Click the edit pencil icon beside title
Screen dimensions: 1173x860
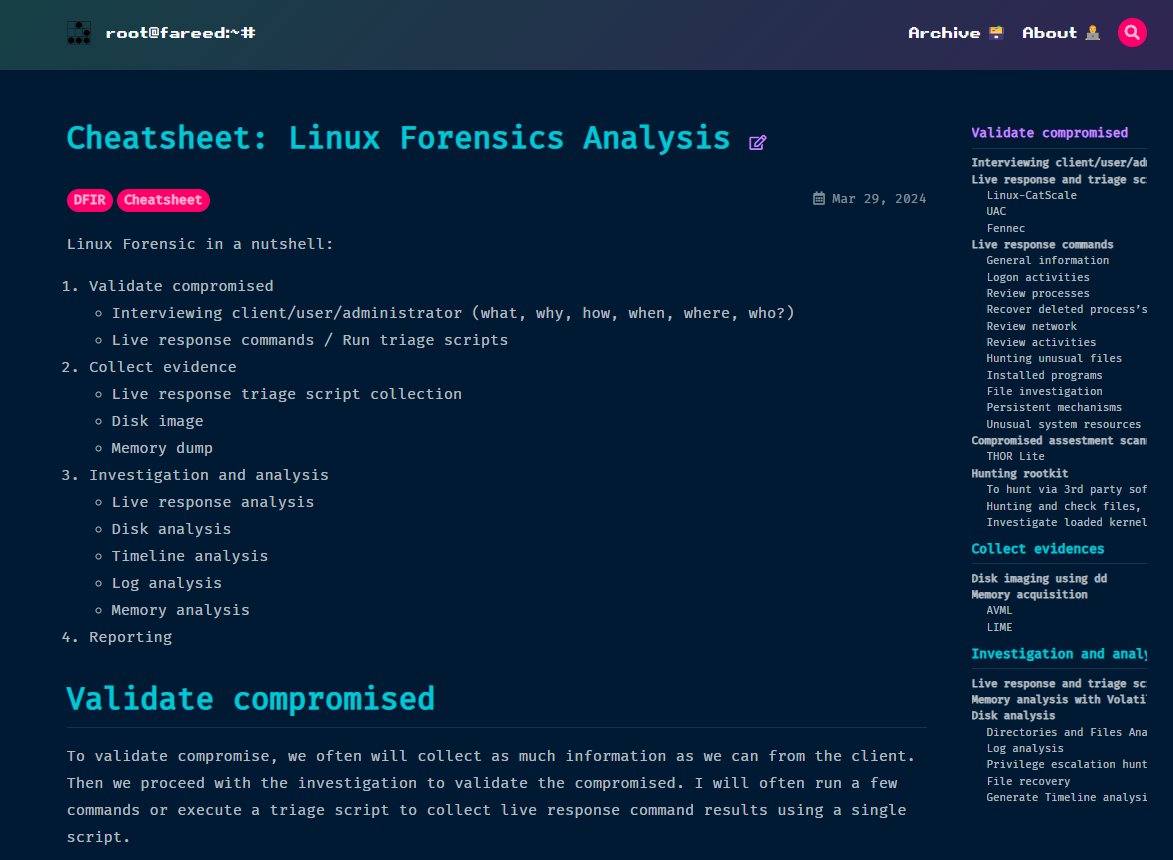coord(757,142)
